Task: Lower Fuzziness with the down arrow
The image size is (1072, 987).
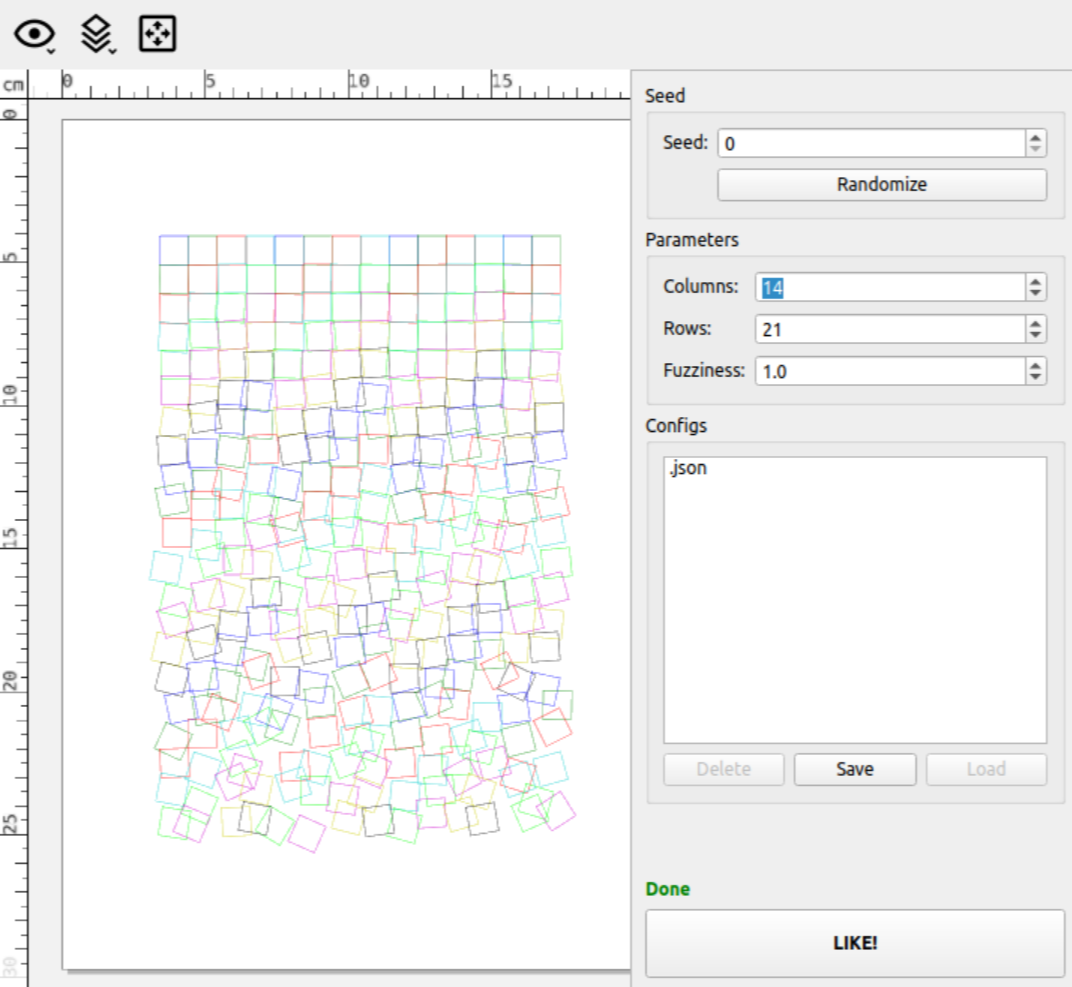Action: (x=1036, y=377)
